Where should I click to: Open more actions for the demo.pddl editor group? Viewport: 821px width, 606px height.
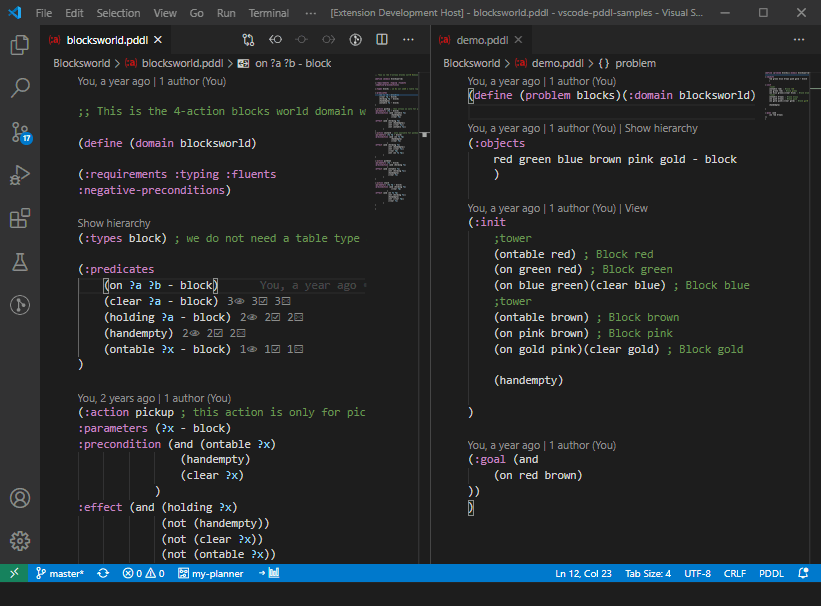coord(799,40)
